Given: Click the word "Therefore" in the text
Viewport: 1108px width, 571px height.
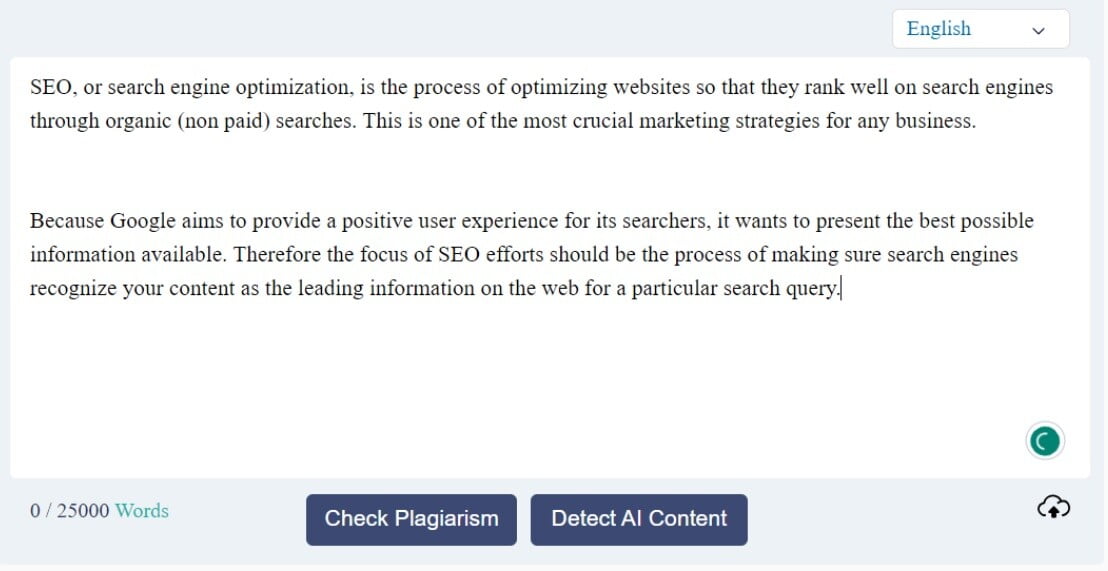Looking at the screenshot, I should click(278, 254).
